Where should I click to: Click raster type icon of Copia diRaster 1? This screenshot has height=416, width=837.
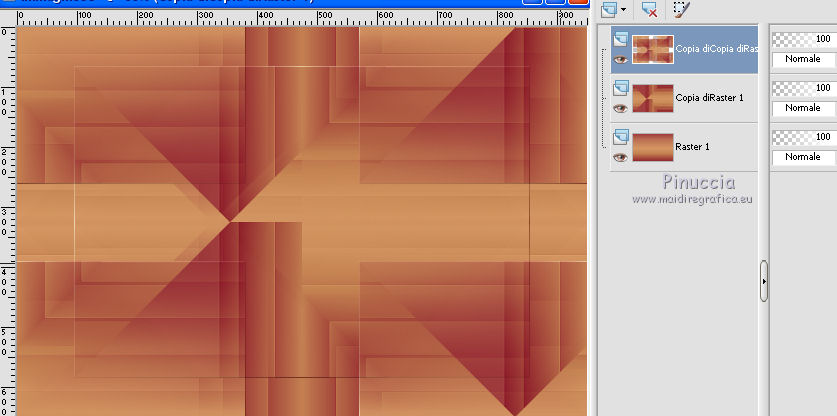621,88
